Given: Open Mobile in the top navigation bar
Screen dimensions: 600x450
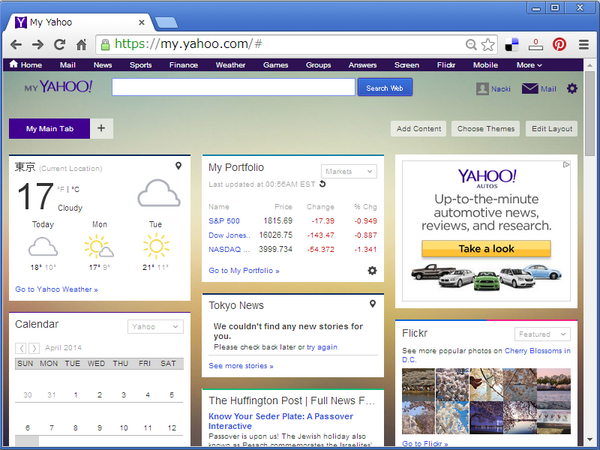Looking at the screenshot, I should click(485, 65).
